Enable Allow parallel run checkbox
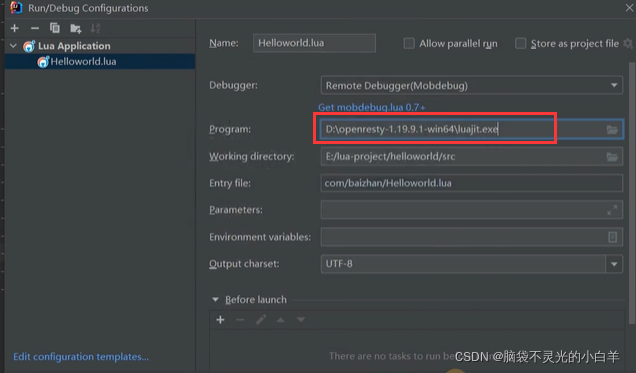This screenshot has width=636, height=373. tap(409, 43)
